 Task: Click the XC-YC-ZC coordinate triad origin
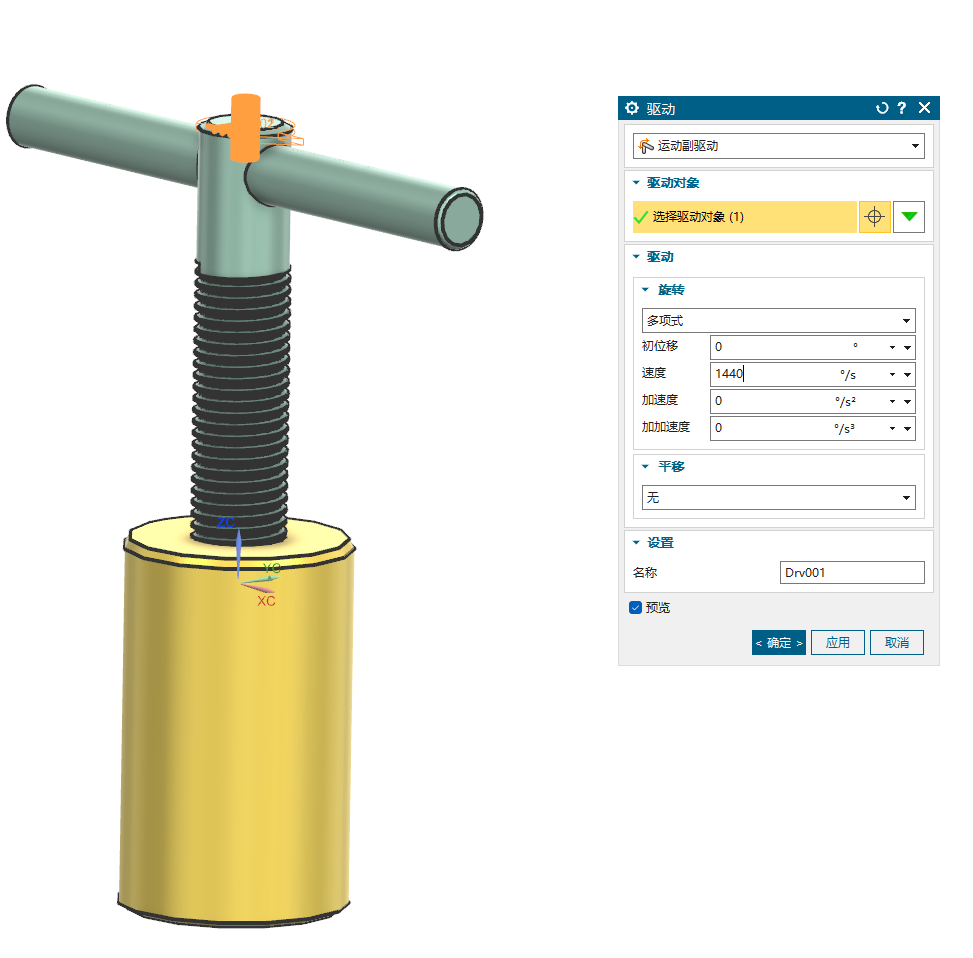pyautogui.click(x=238, y=577)
